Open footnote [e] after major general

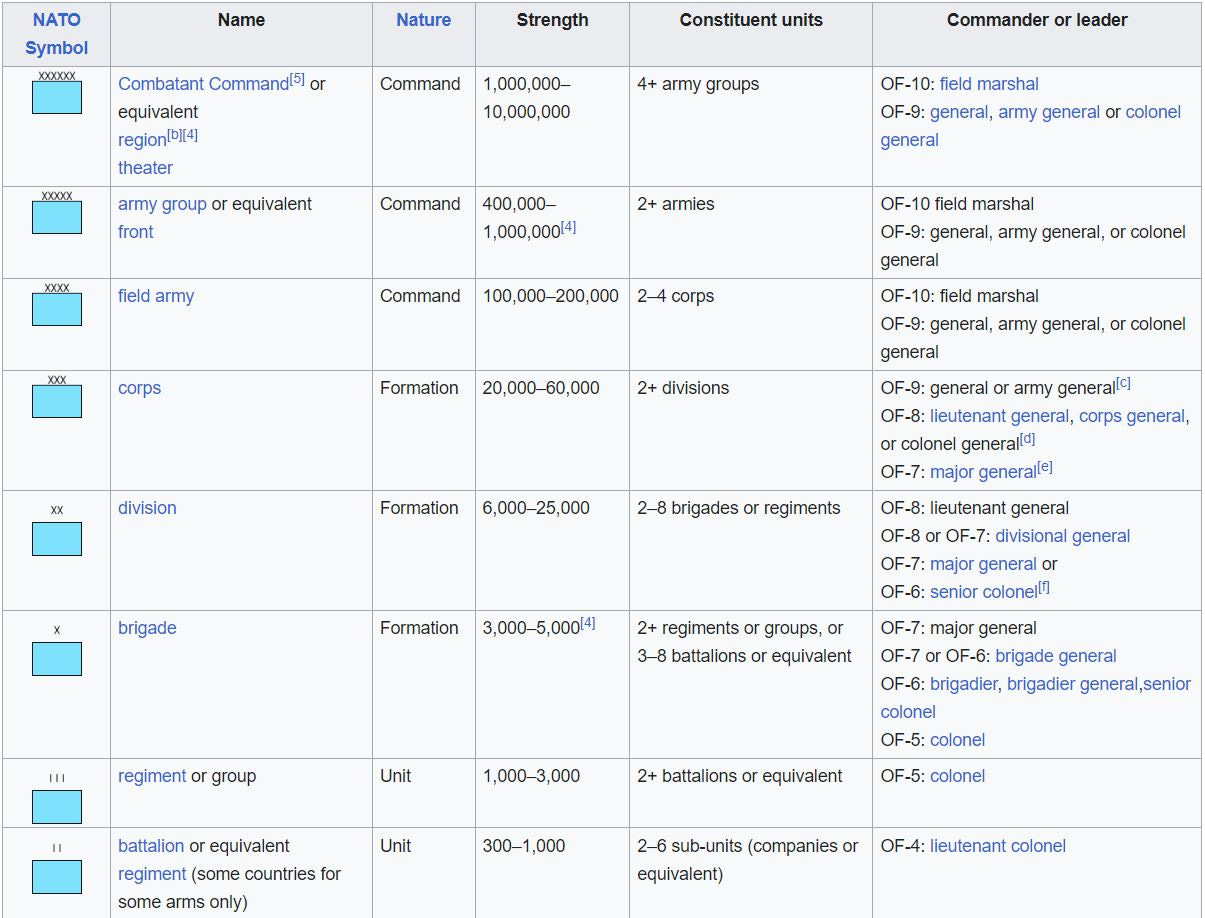coord(1045,467)
